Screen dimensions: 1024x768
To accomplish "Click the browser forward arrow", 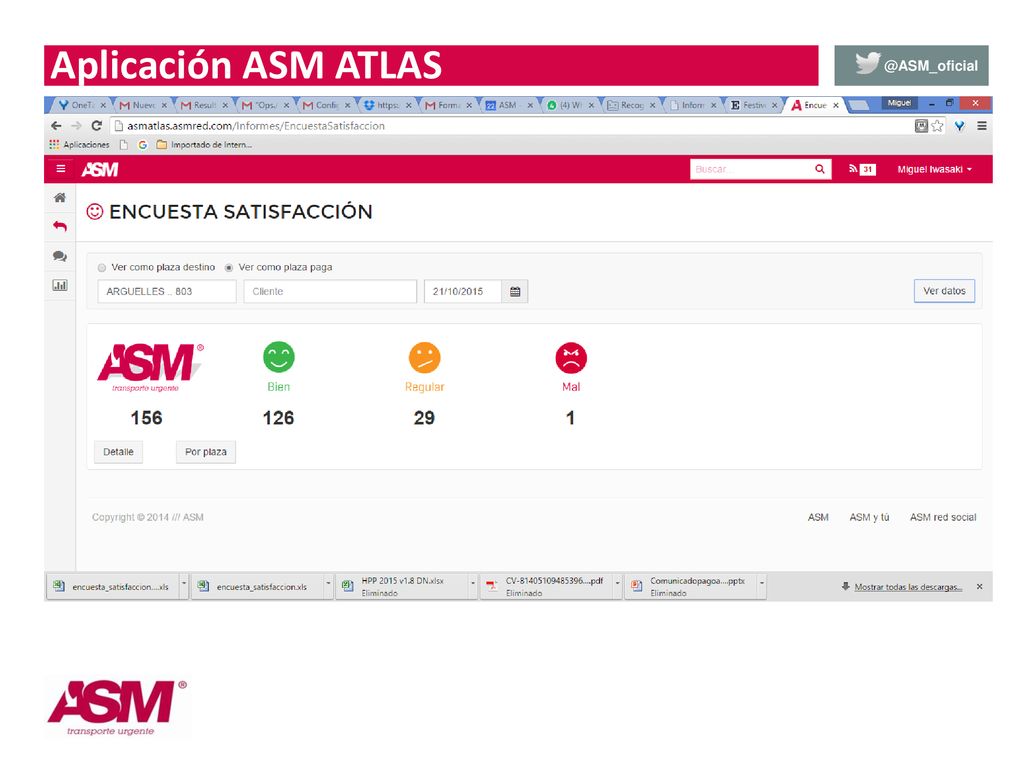I will [x=76, y=125].
